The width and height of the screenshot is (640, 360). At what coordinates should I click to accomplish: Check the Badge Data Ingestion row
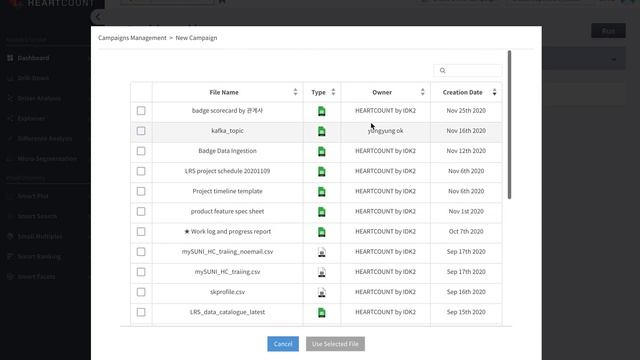(141, 151)
